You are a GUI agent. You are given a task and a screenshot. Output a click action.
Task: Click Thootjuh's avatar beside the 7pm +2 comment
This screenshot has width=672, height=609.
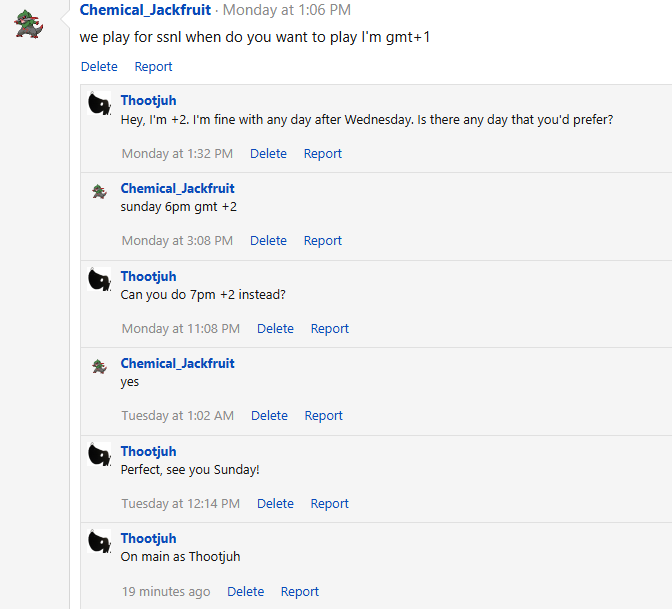(x=99, y=279)
